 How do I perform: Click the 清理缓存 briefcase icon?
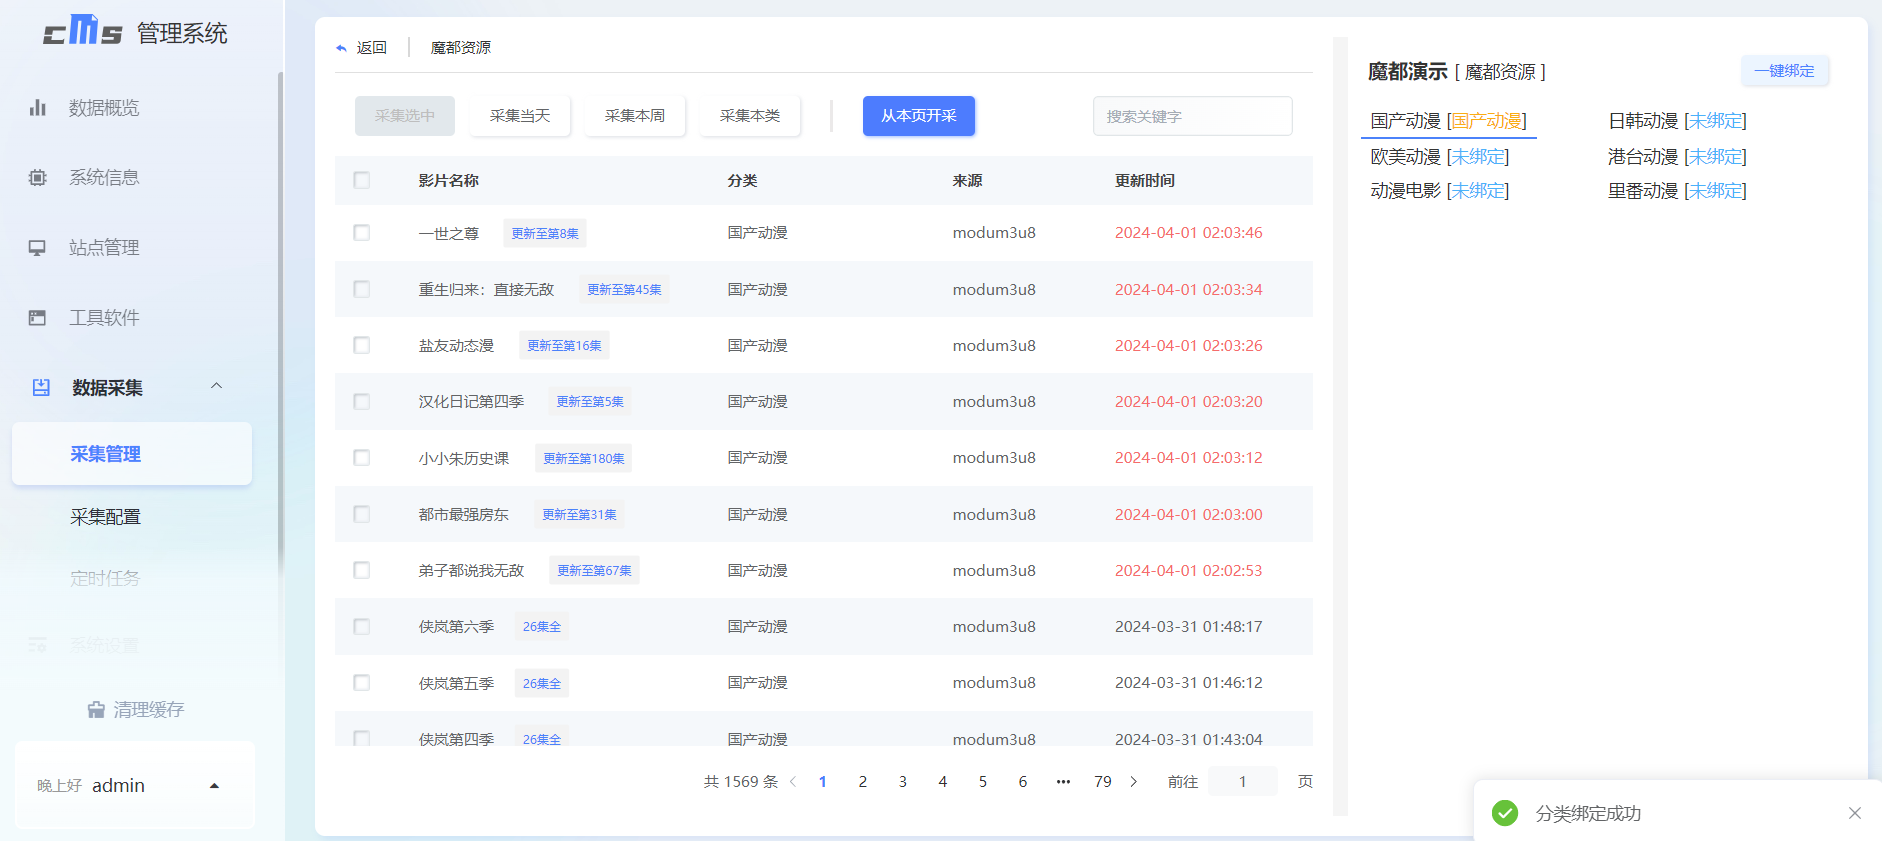(96, 710)
